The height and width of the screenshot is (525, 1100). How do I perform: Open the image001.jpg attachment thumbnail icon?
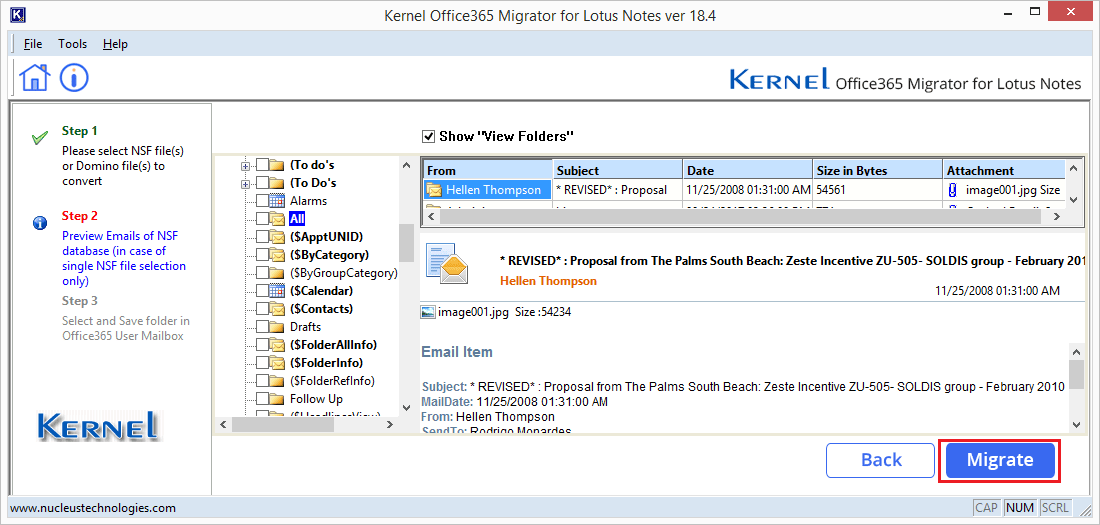[x=428, y=312]
